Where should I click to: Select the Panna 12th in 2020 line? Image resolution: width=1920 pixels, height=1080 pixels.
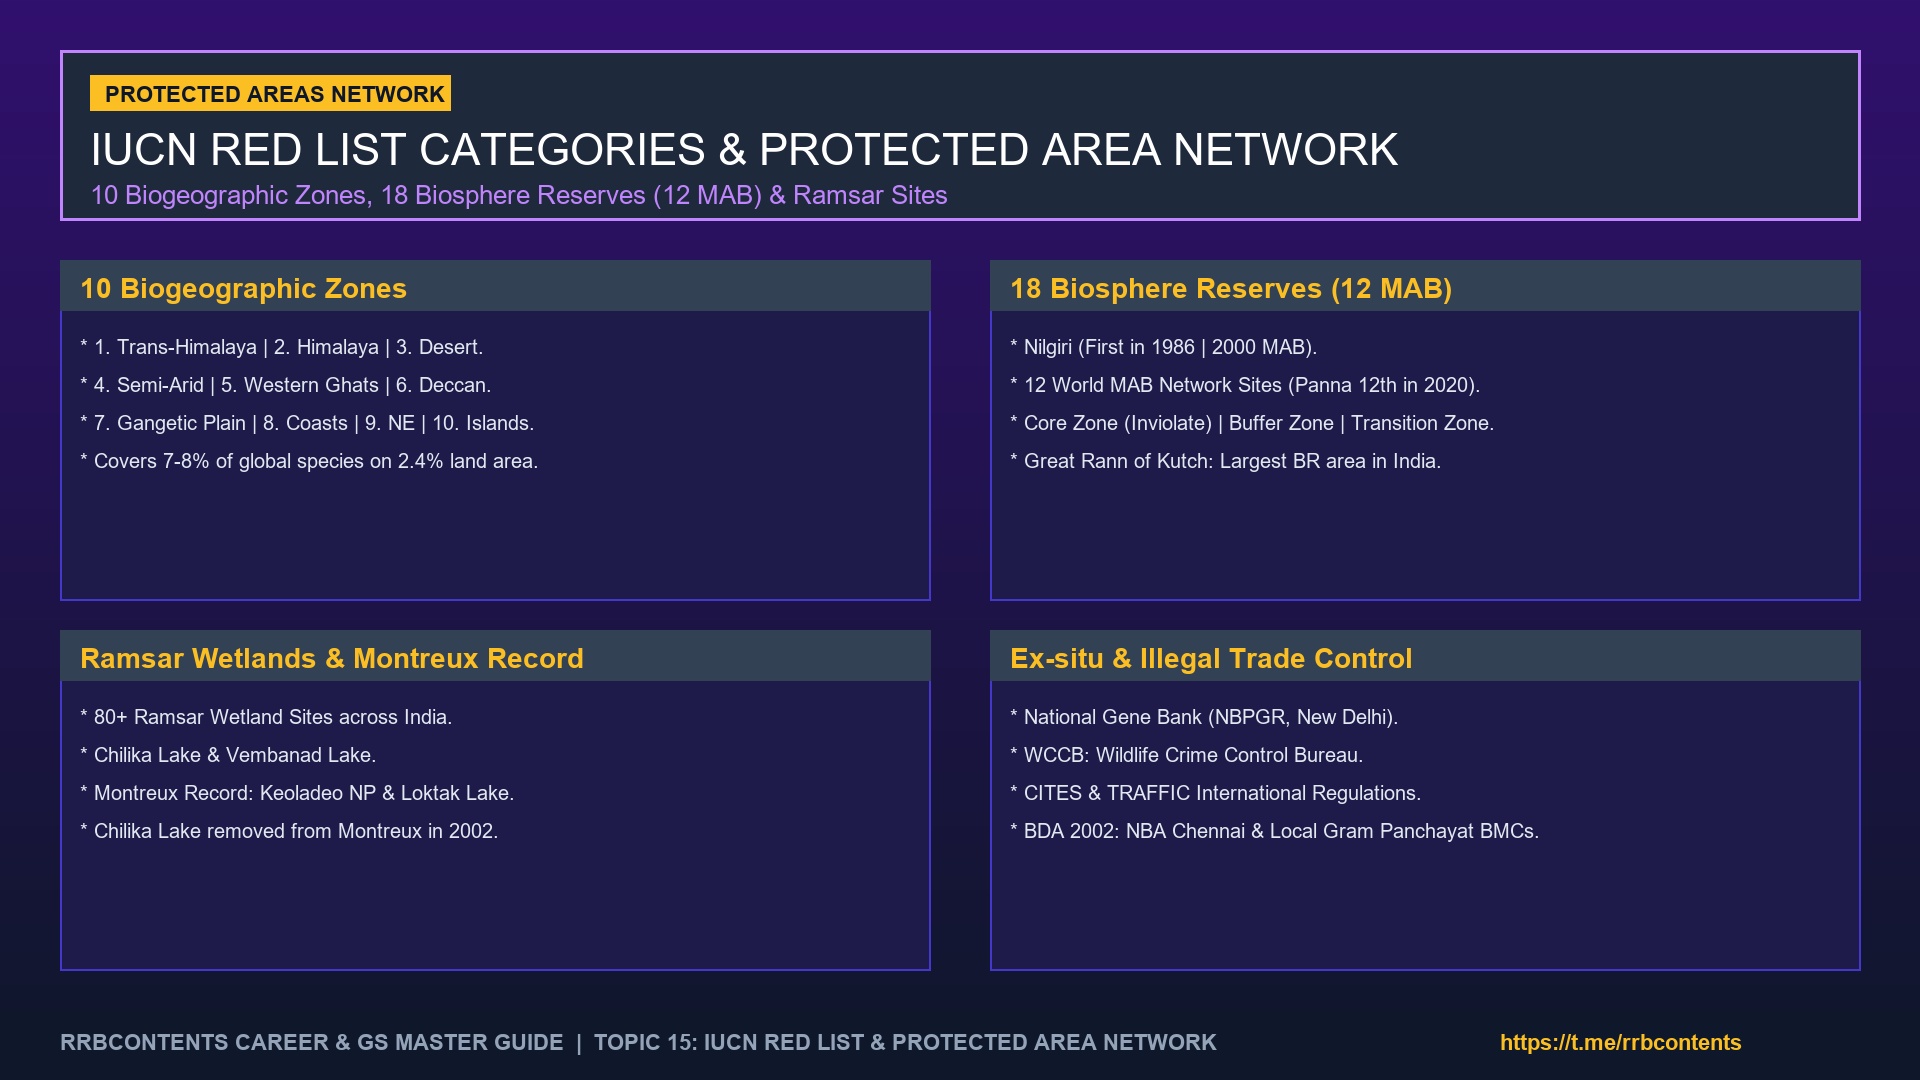1245,385
